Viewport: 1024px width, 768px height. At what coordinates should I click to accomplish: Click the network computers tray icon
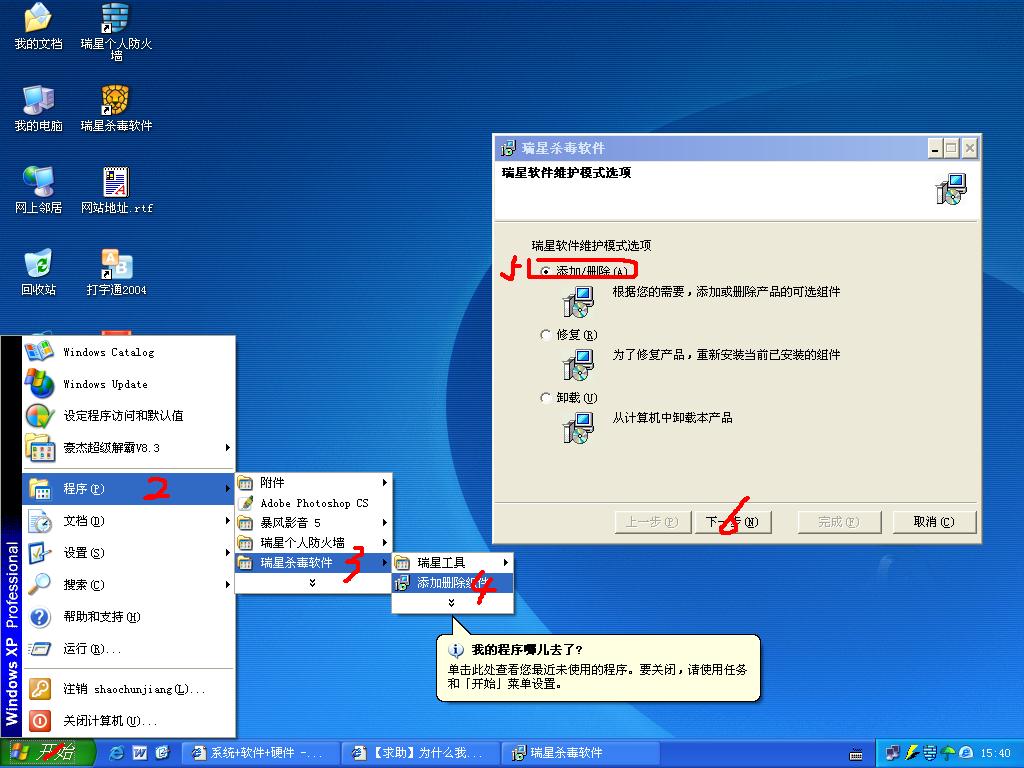pyautogui.click(x=892, y=753)
